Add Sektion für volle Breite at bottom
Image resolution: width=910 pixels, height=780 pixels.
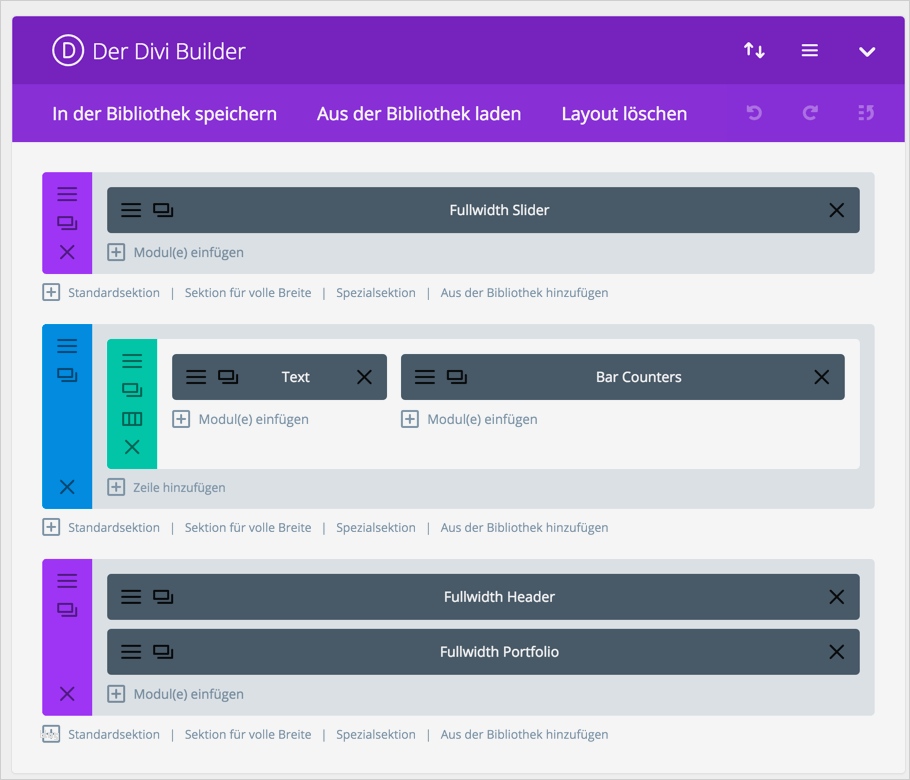248,735
